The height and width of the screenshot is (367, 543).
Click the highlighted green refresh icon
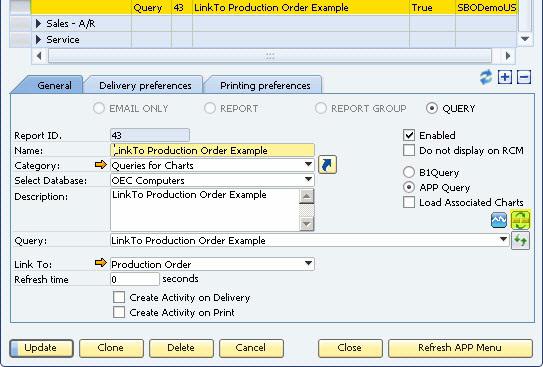pyautogui.click(x=520, y=220)
